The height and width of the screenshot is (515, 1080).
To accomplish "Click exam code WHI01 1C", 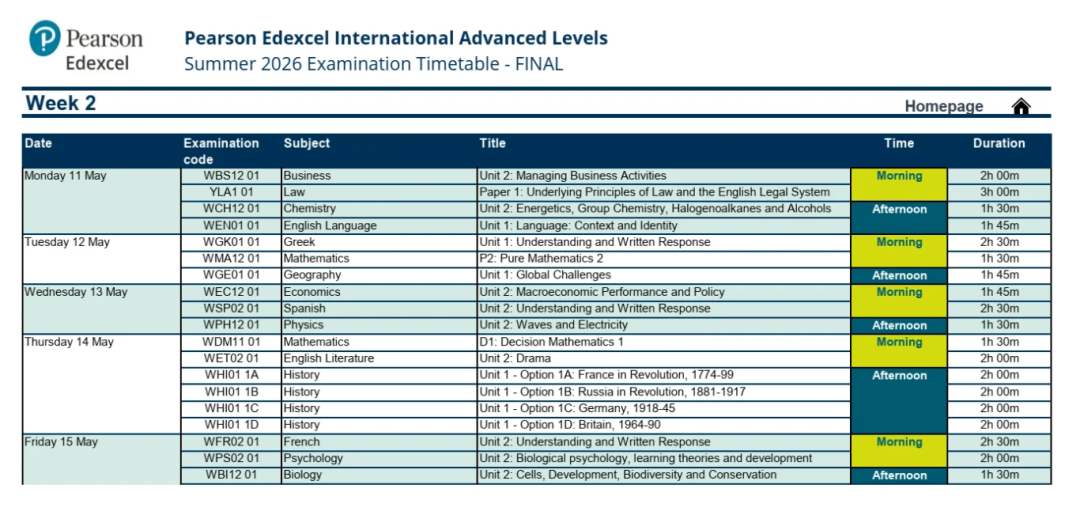I will (x=231, y=408).
